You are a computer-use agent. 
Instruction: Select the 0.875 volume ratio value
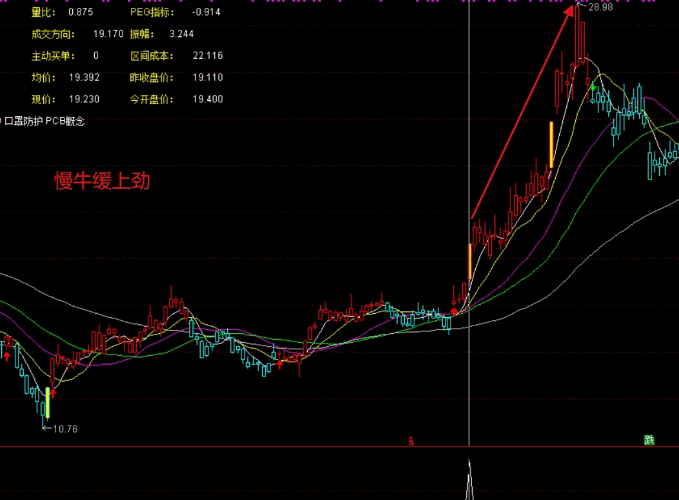[81, 12]
